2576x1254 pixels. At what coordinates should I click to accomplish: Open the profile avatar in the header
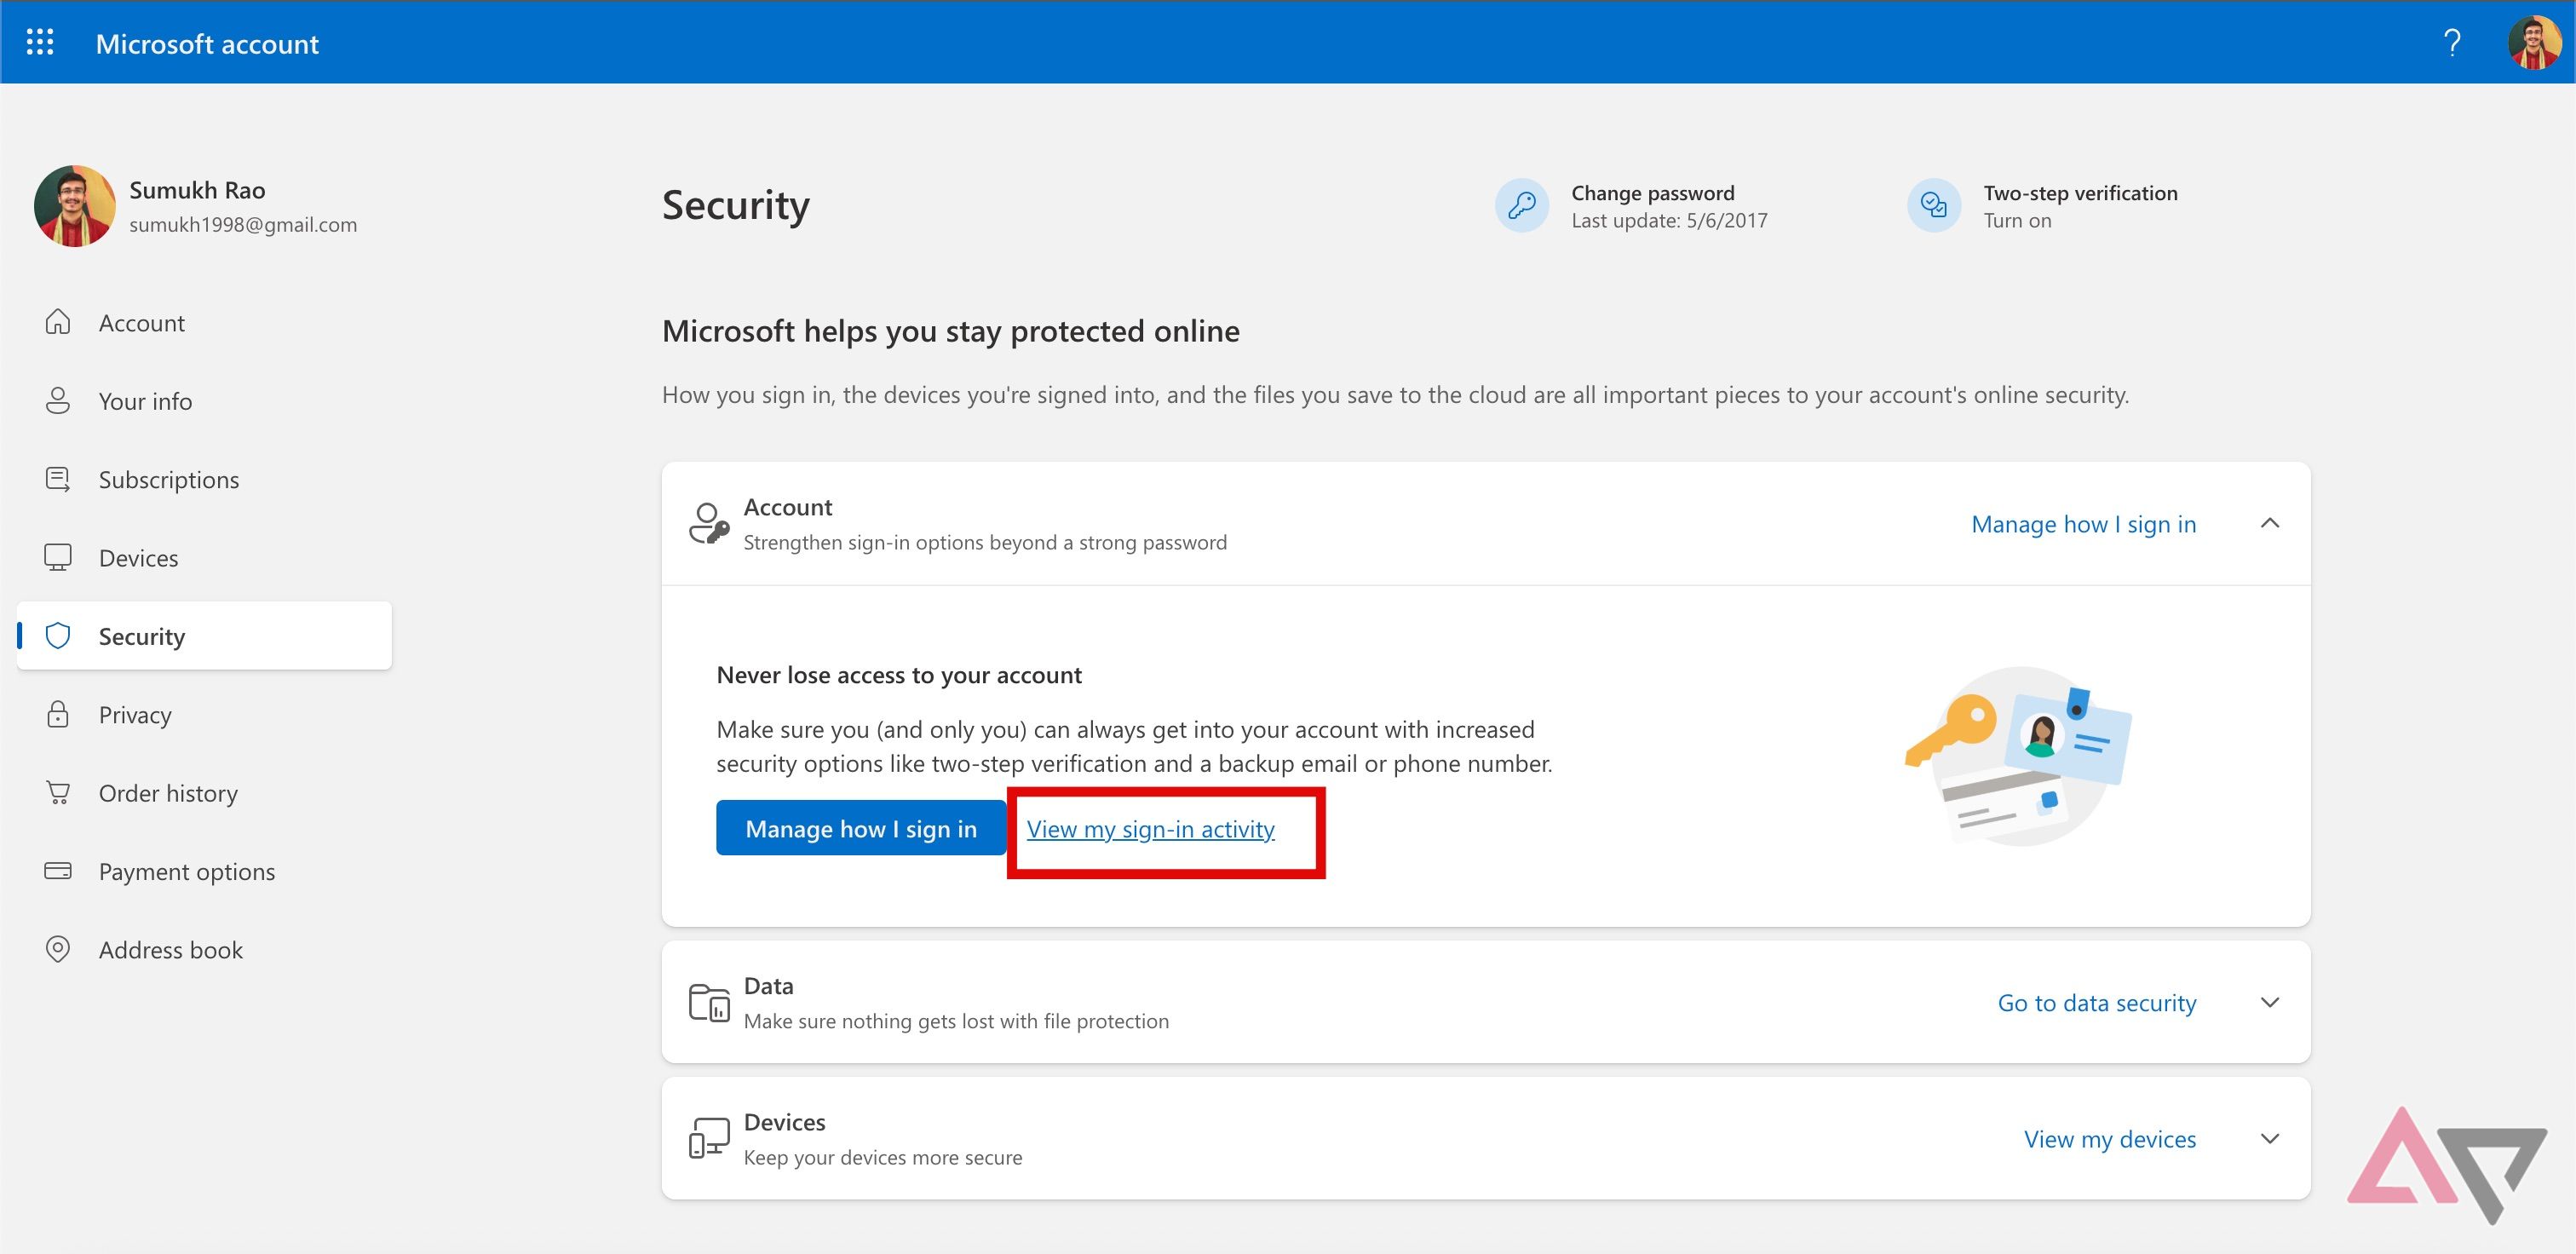point(2534,42)
